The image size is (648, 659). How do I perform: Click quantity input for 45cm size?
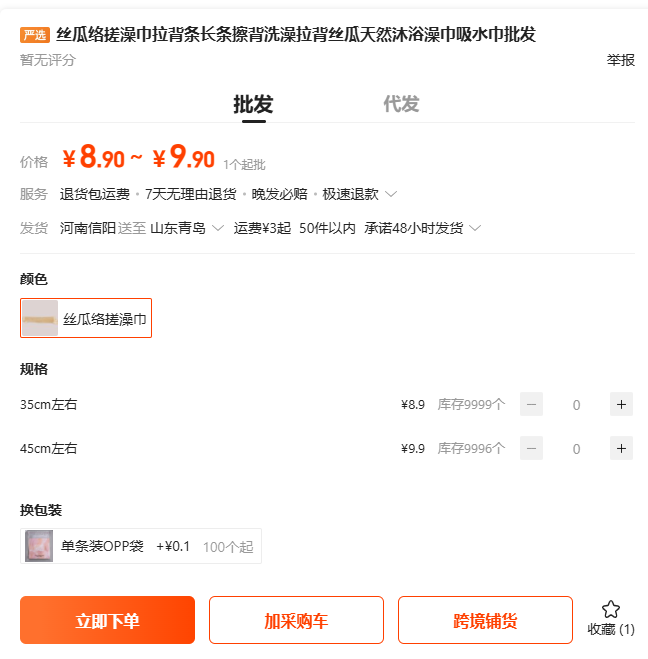576,449
